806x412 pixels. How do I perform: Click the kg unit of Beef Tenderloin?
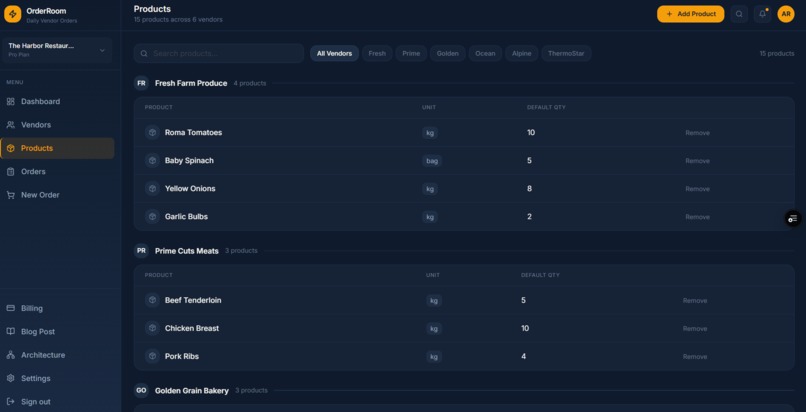point(434,301)
